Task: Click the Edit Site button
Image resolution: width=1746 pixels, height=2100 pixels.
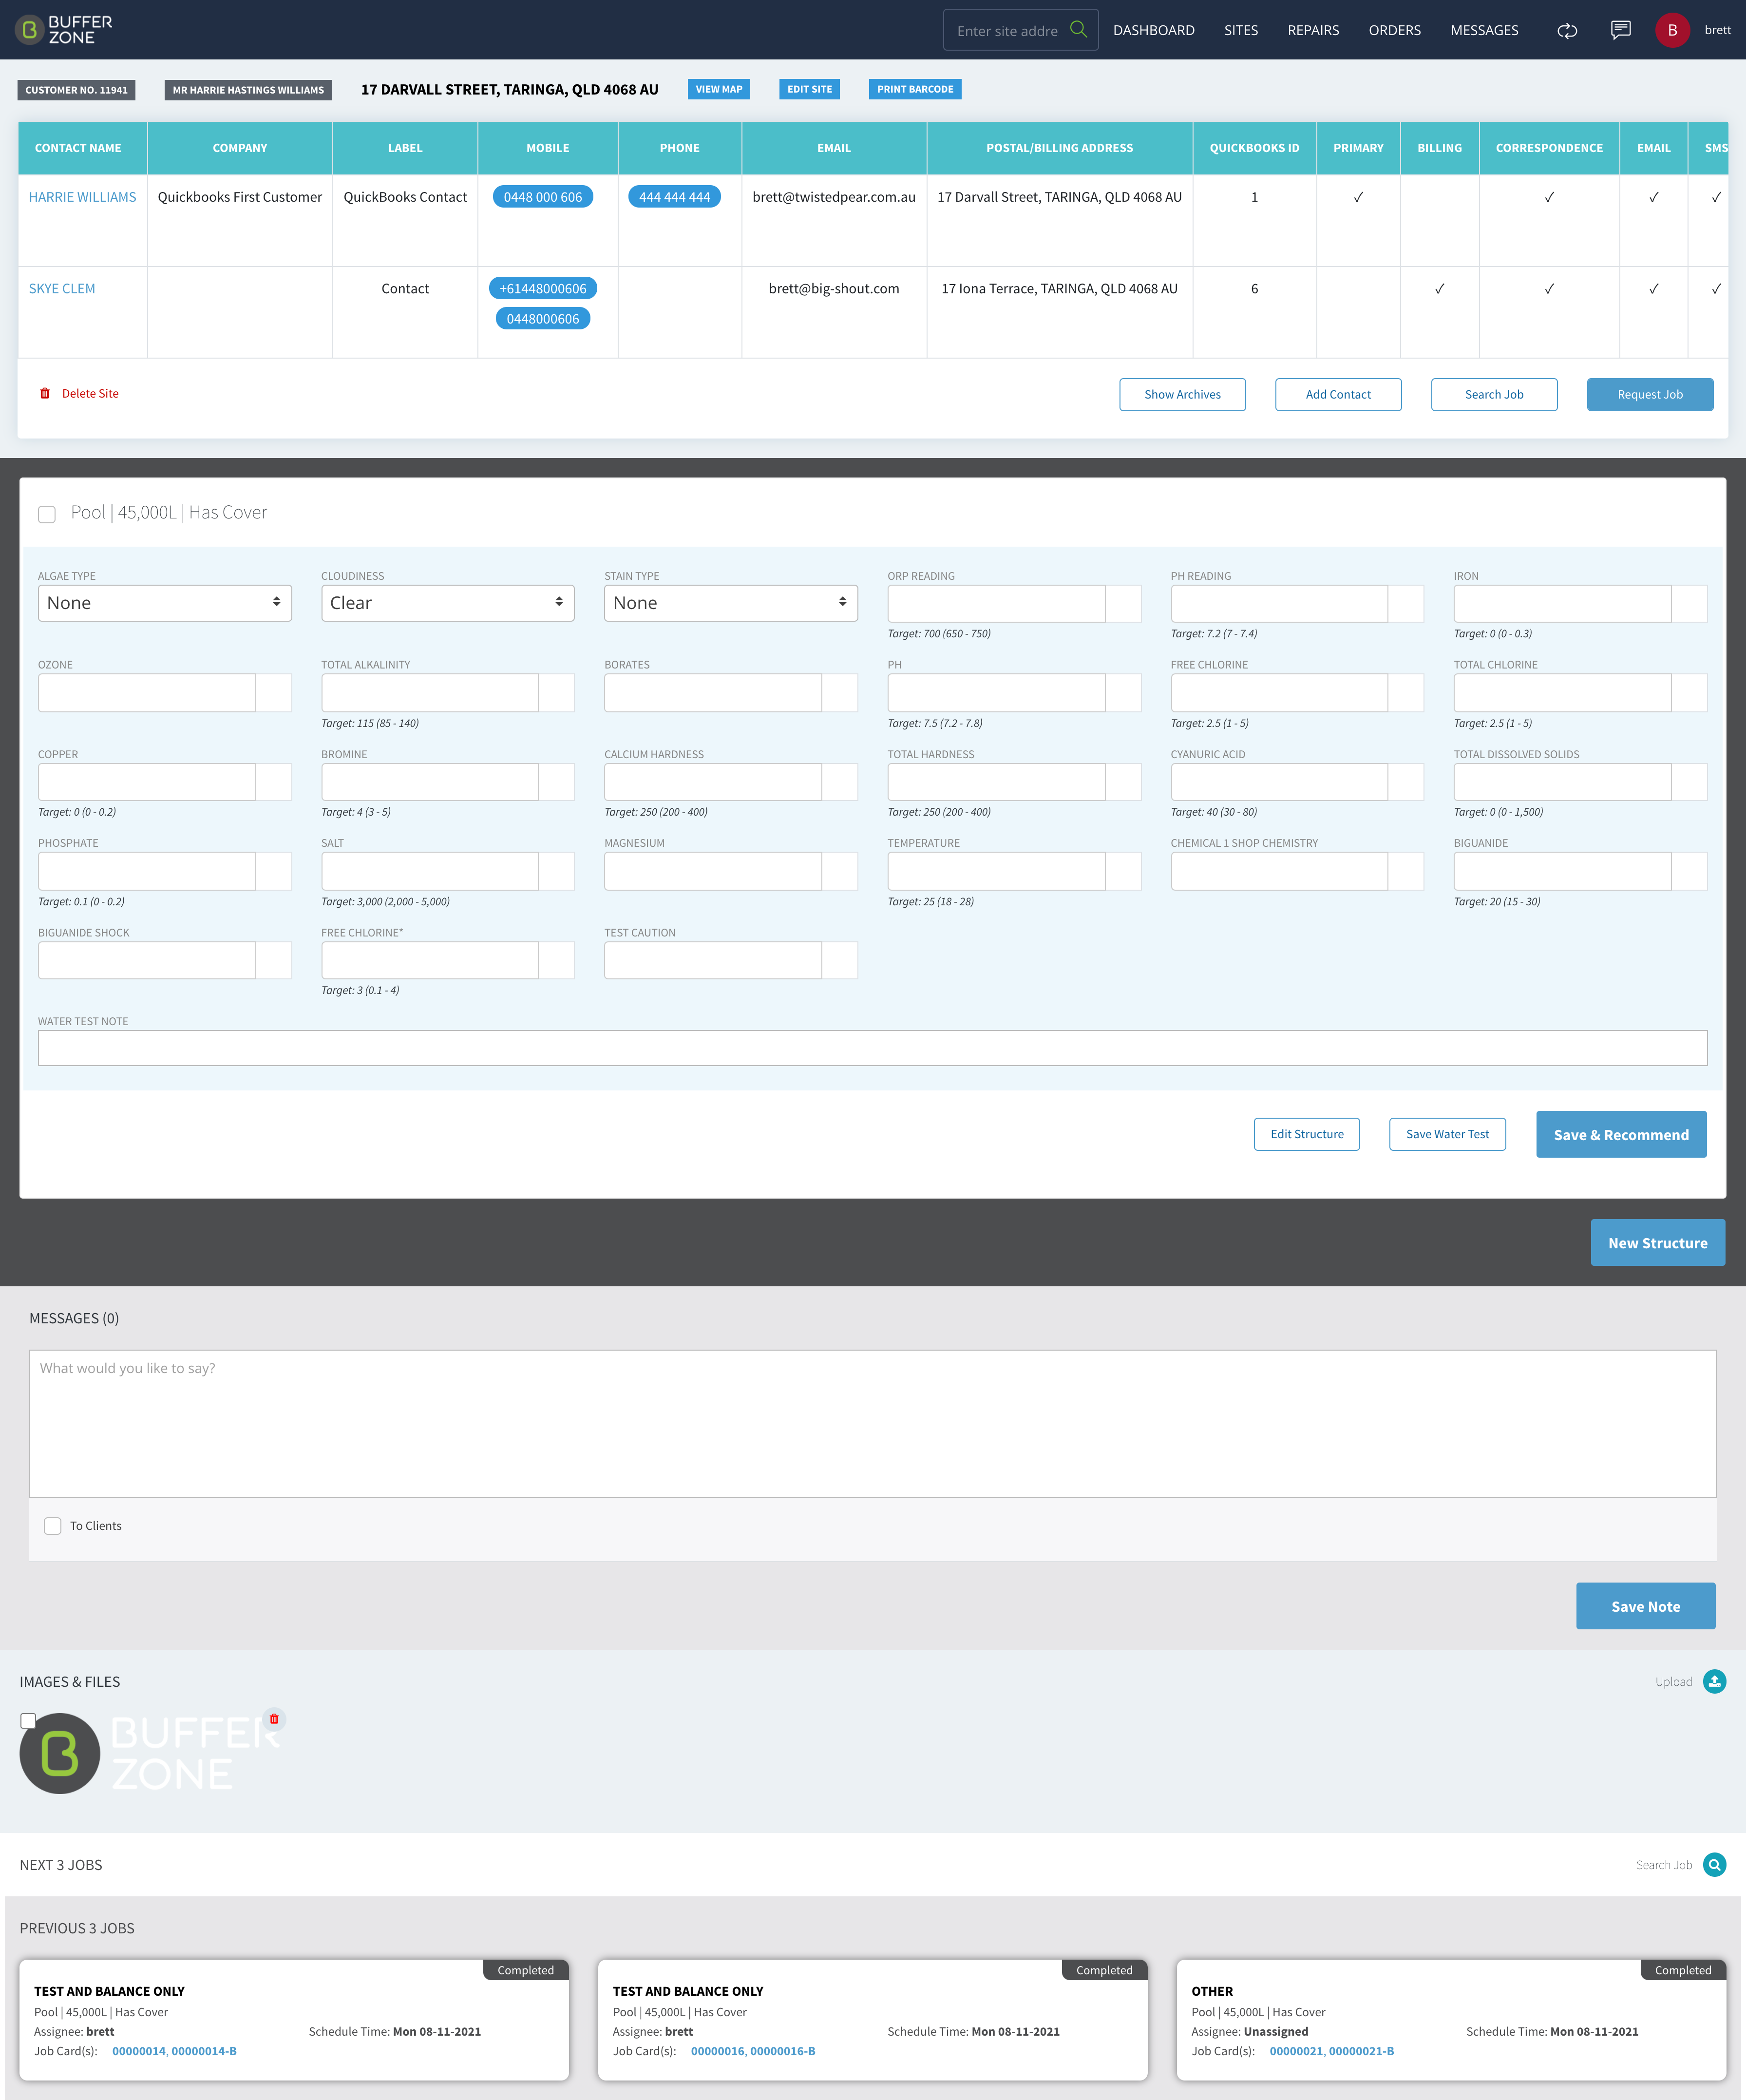Action: coord(809,89)
